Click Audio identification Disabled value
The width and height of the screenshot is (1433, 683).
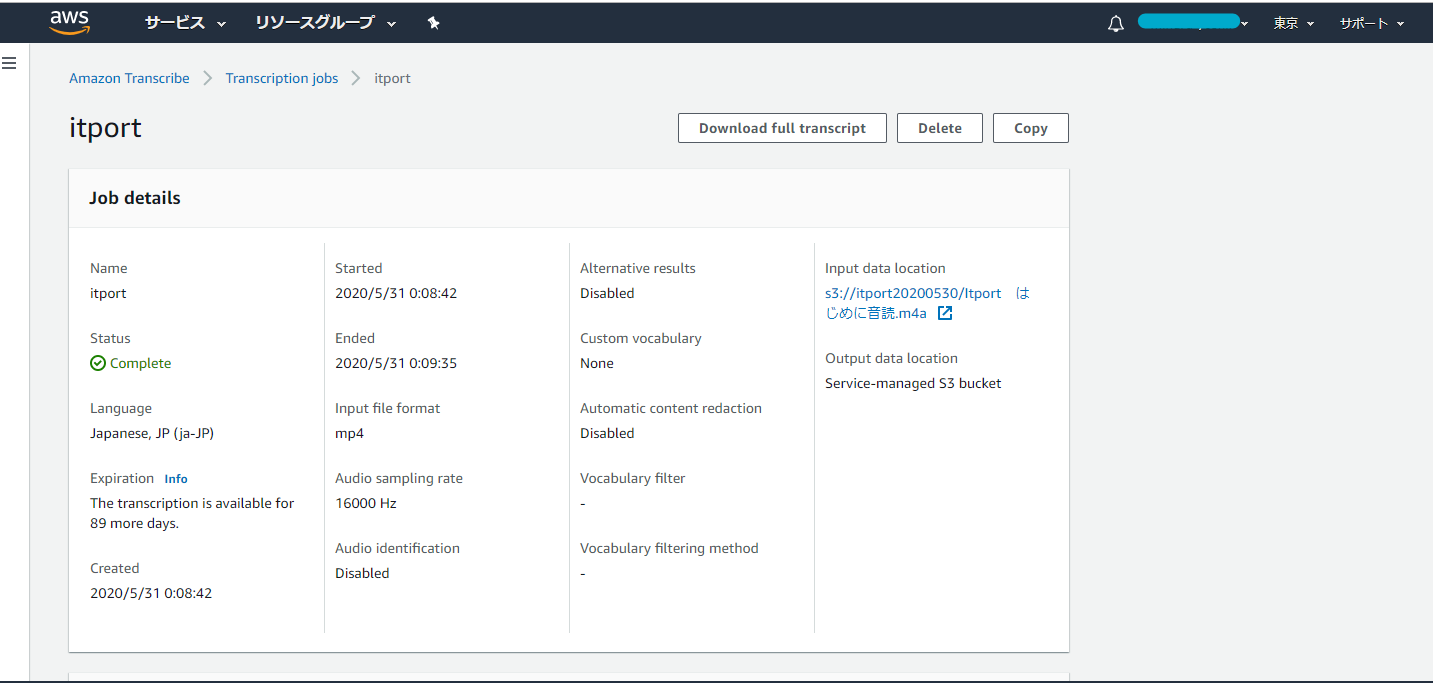[362, 573]
